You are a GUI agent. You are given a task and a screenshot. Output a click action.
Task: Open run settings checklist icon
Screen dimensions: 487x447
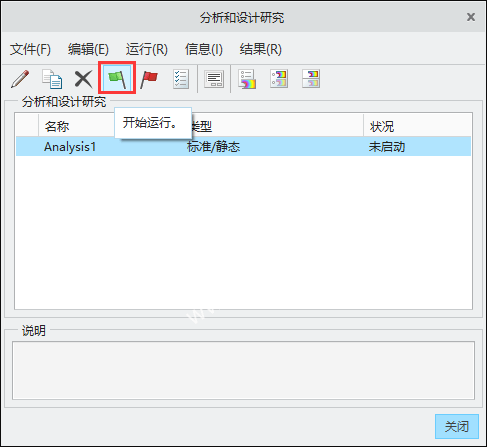181,79
